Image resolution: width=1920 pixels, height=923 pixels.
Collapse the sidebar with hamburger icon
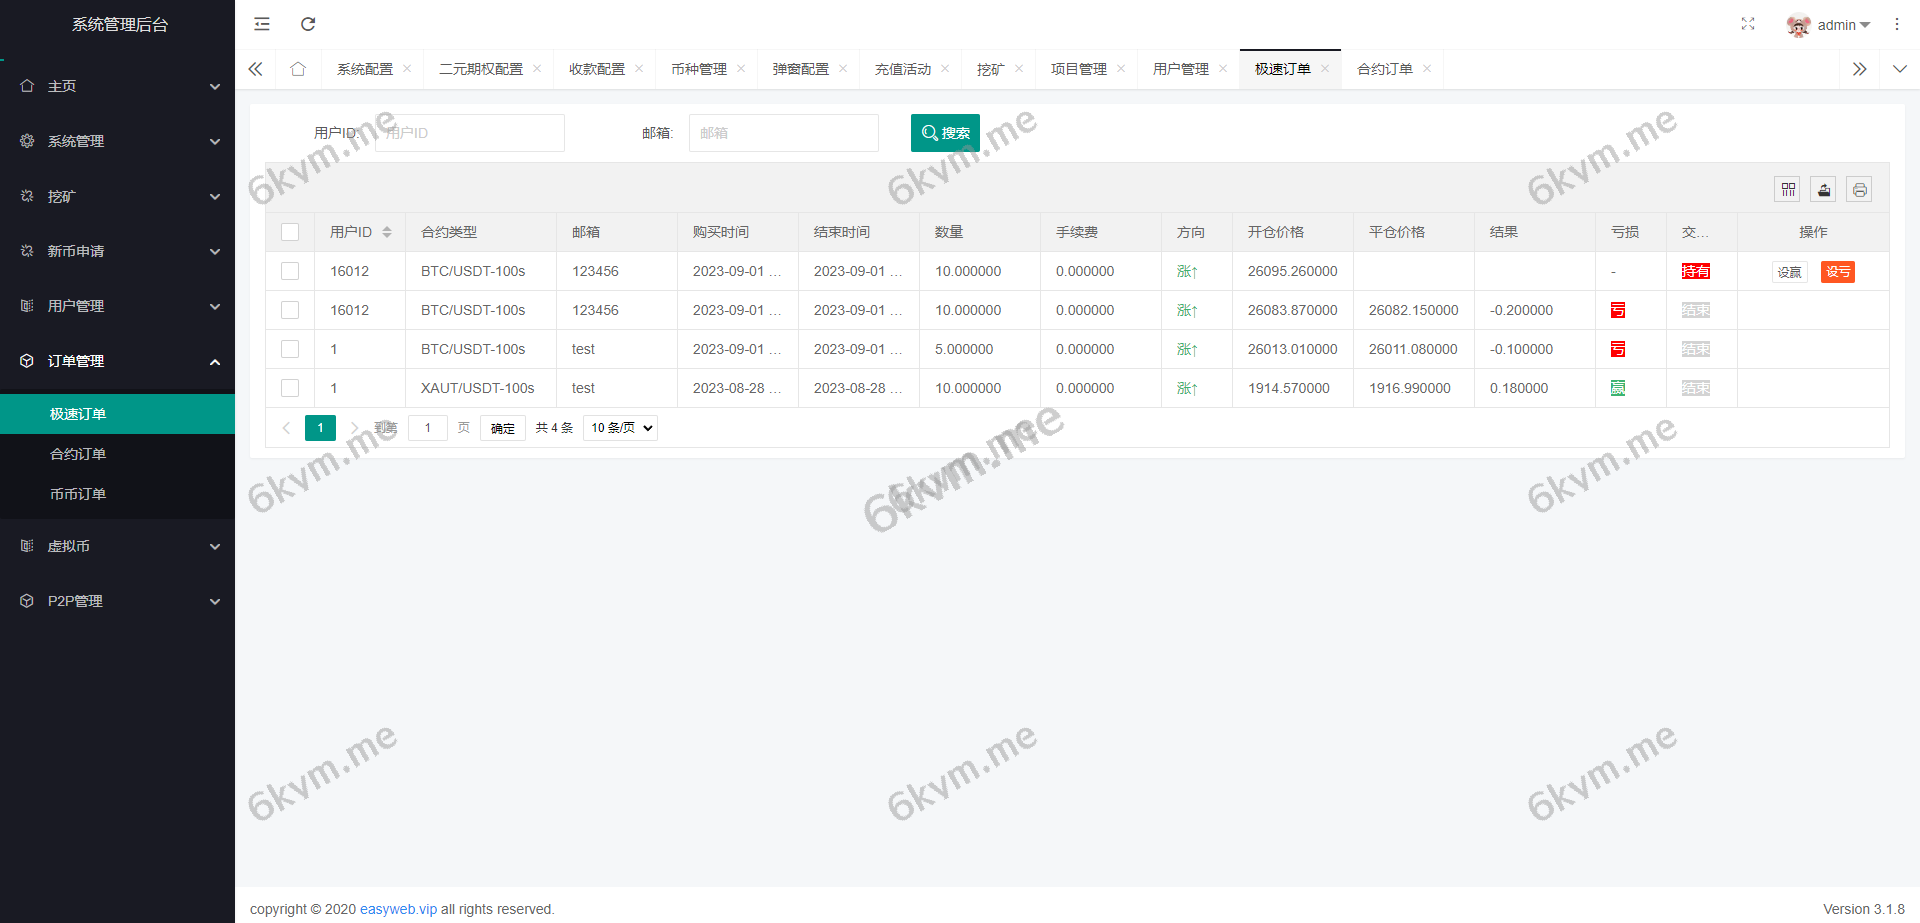click(262, 24)
